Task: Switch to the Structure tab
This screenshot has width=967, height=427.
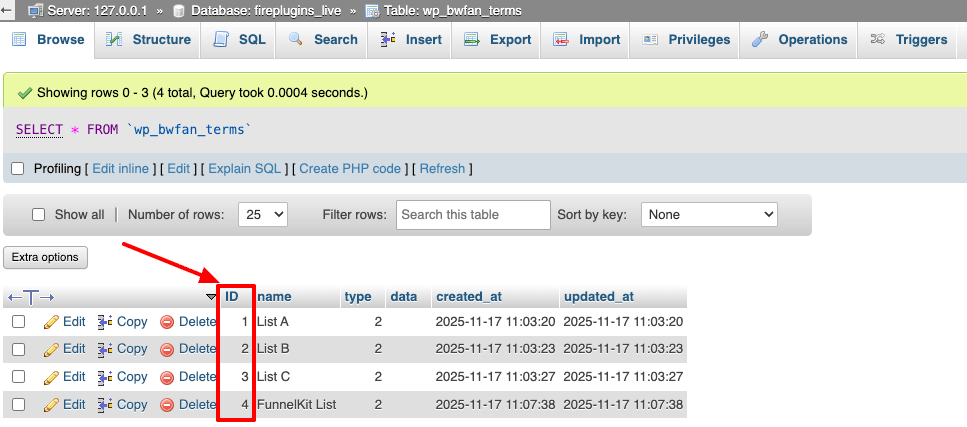Action: click(x=148, y=40)
